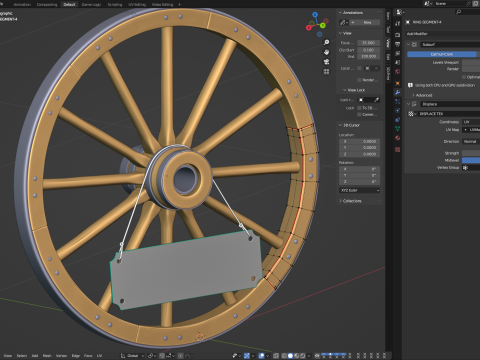This screenshot has height=360, width=480.
Task: Open the Material properties tab icon
Action: pos(397,138)
